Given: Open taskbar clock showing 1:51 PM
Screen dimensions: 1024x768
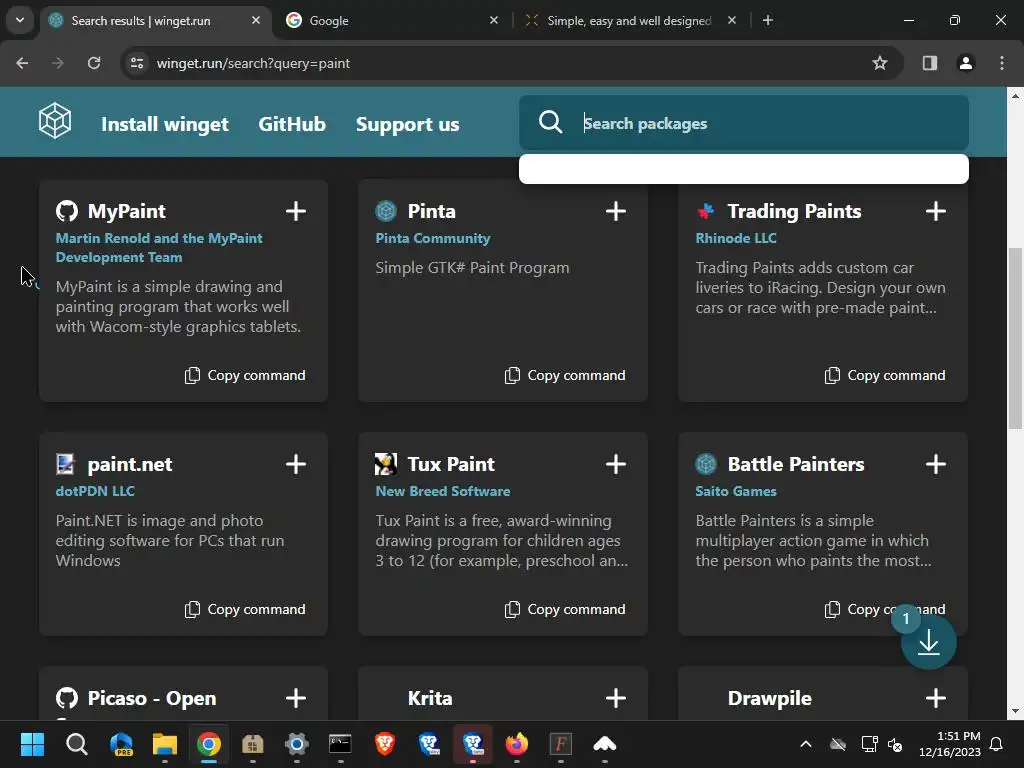Looking at the screenshot, I should tap(950, 744).
